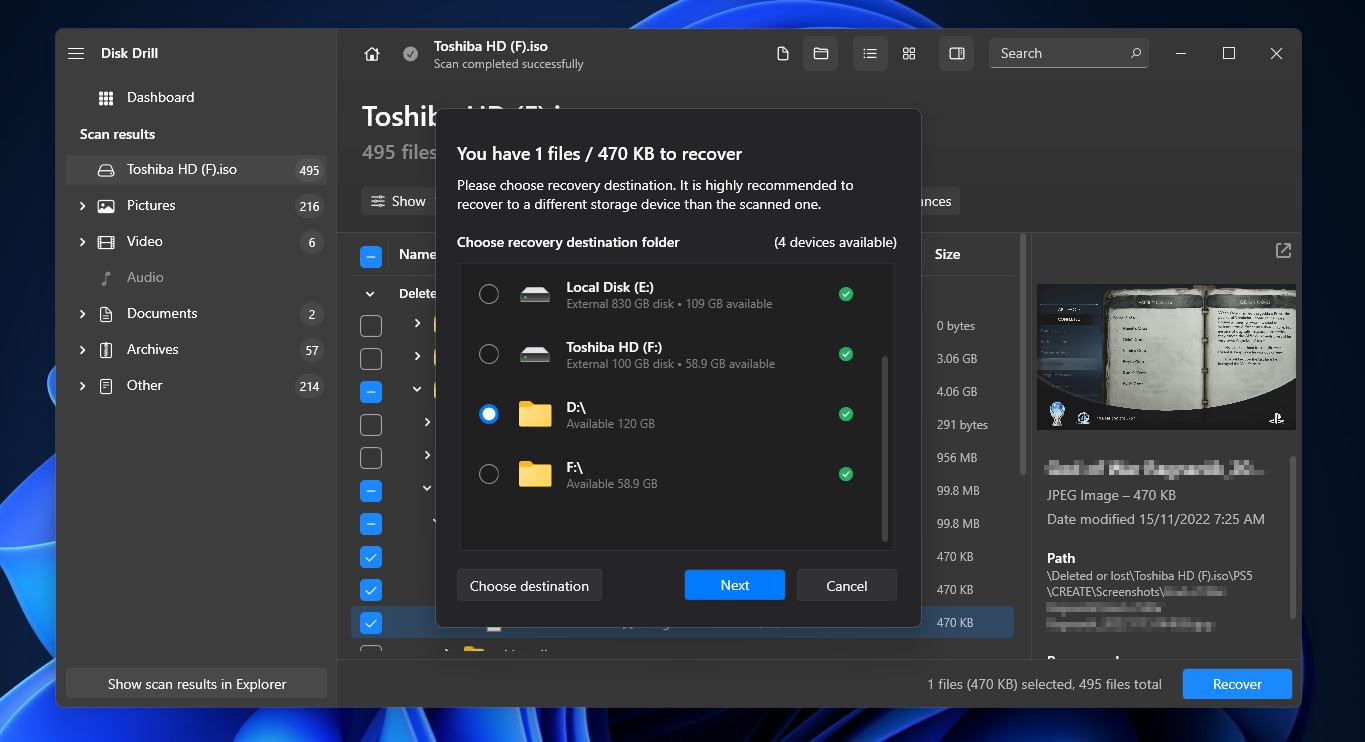Open preview in external window icon
The width and height of the screenshot is (1365, 742).
point(1284,251)
